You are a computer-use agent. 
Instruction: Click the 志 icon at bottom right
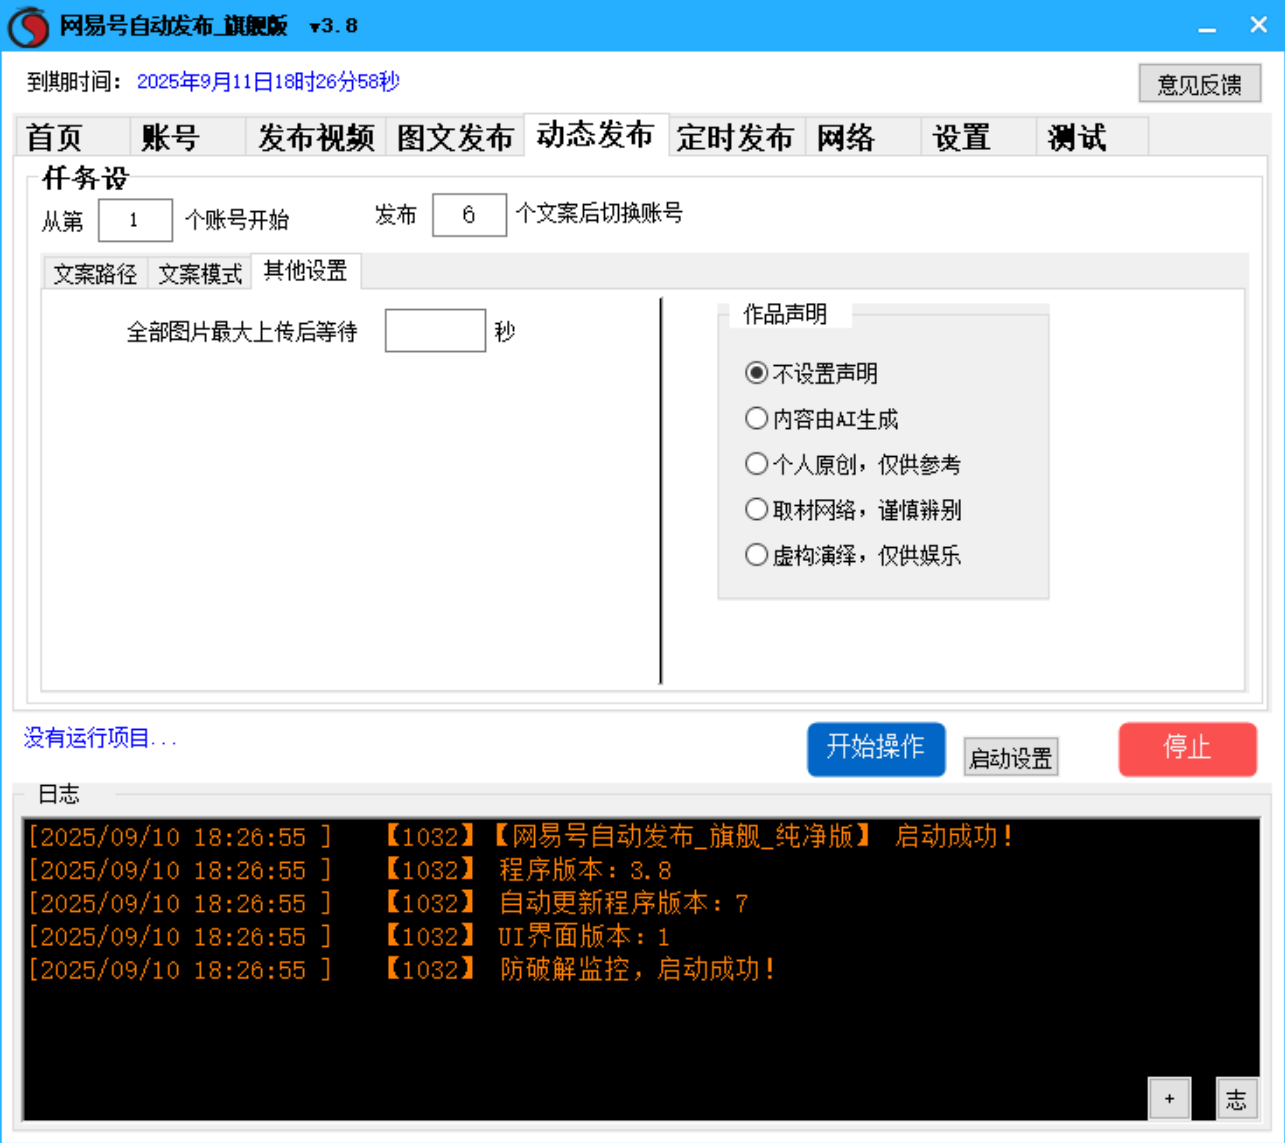point(1238,1098)
